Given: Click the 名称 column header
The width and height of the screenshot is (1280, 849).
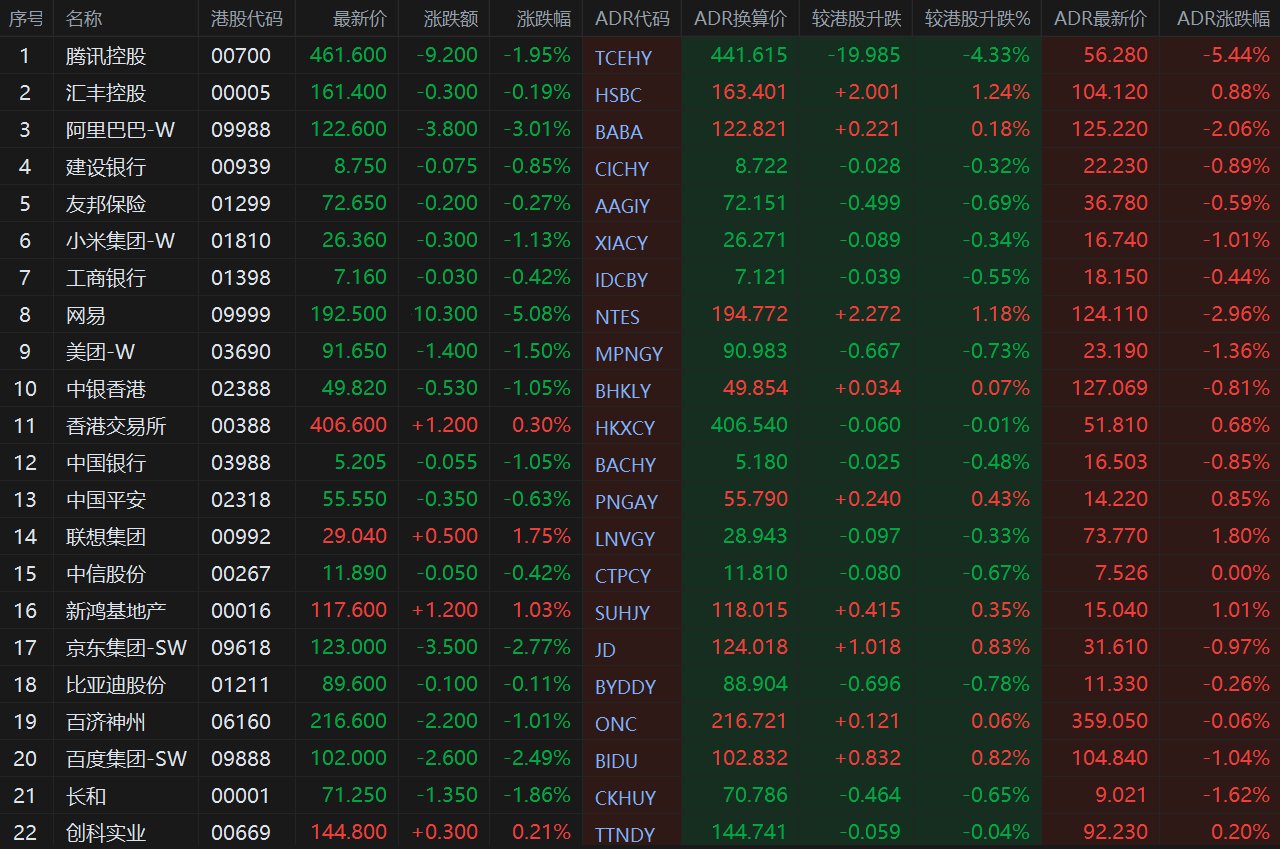Looking at the screenshot, I should click(x=84, y=18).
